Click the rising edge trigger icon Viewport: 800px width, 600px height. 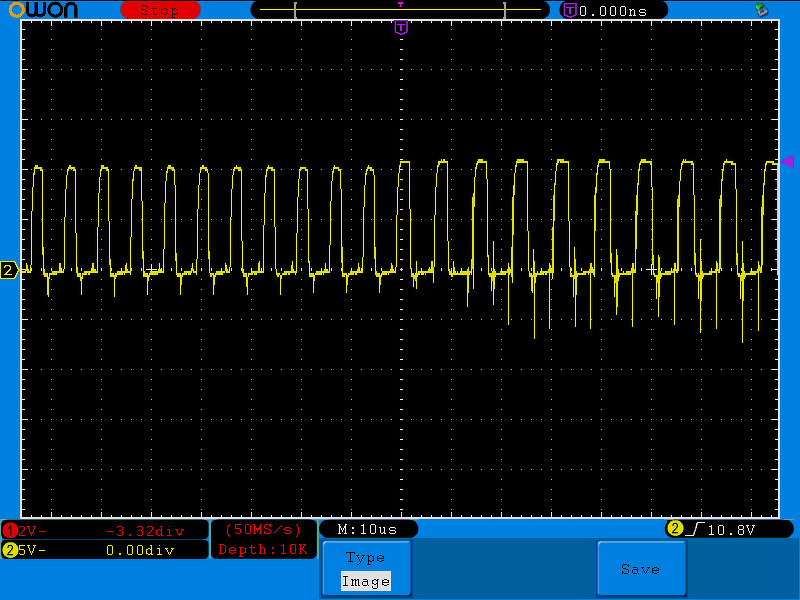695,529
